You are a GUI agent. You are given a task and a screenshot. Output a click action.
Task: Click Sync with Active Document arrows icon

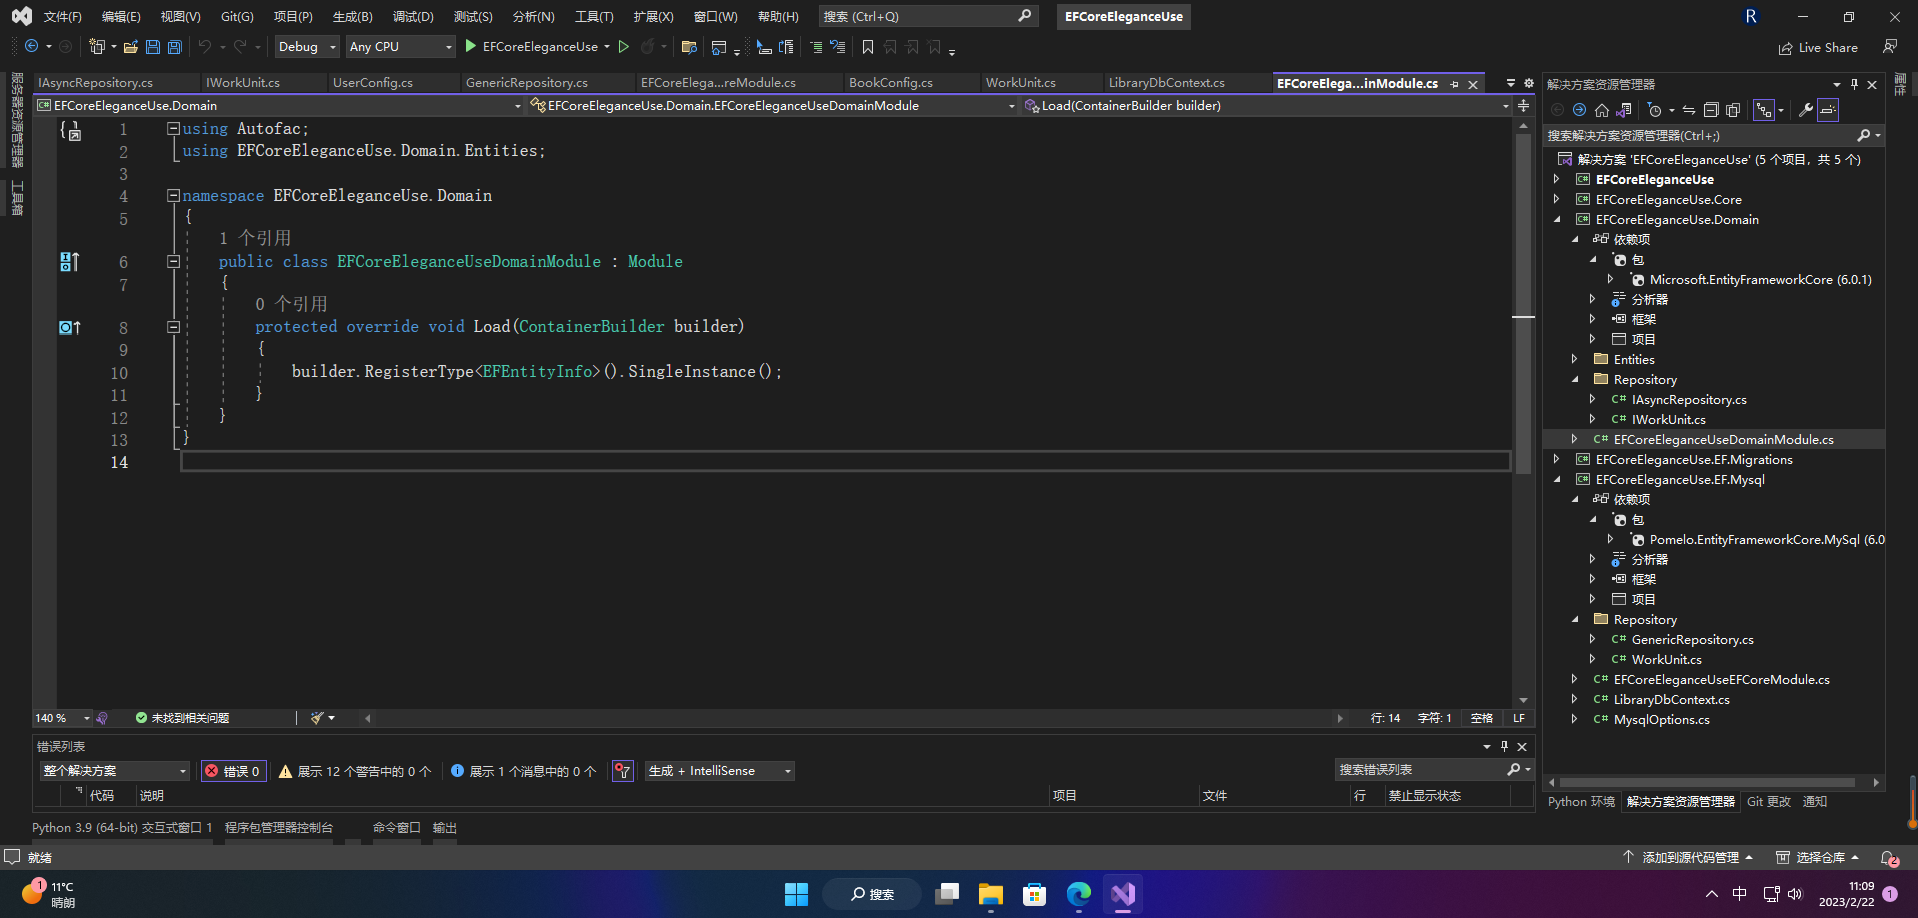pyautogui.click(x=1688, y=110)
